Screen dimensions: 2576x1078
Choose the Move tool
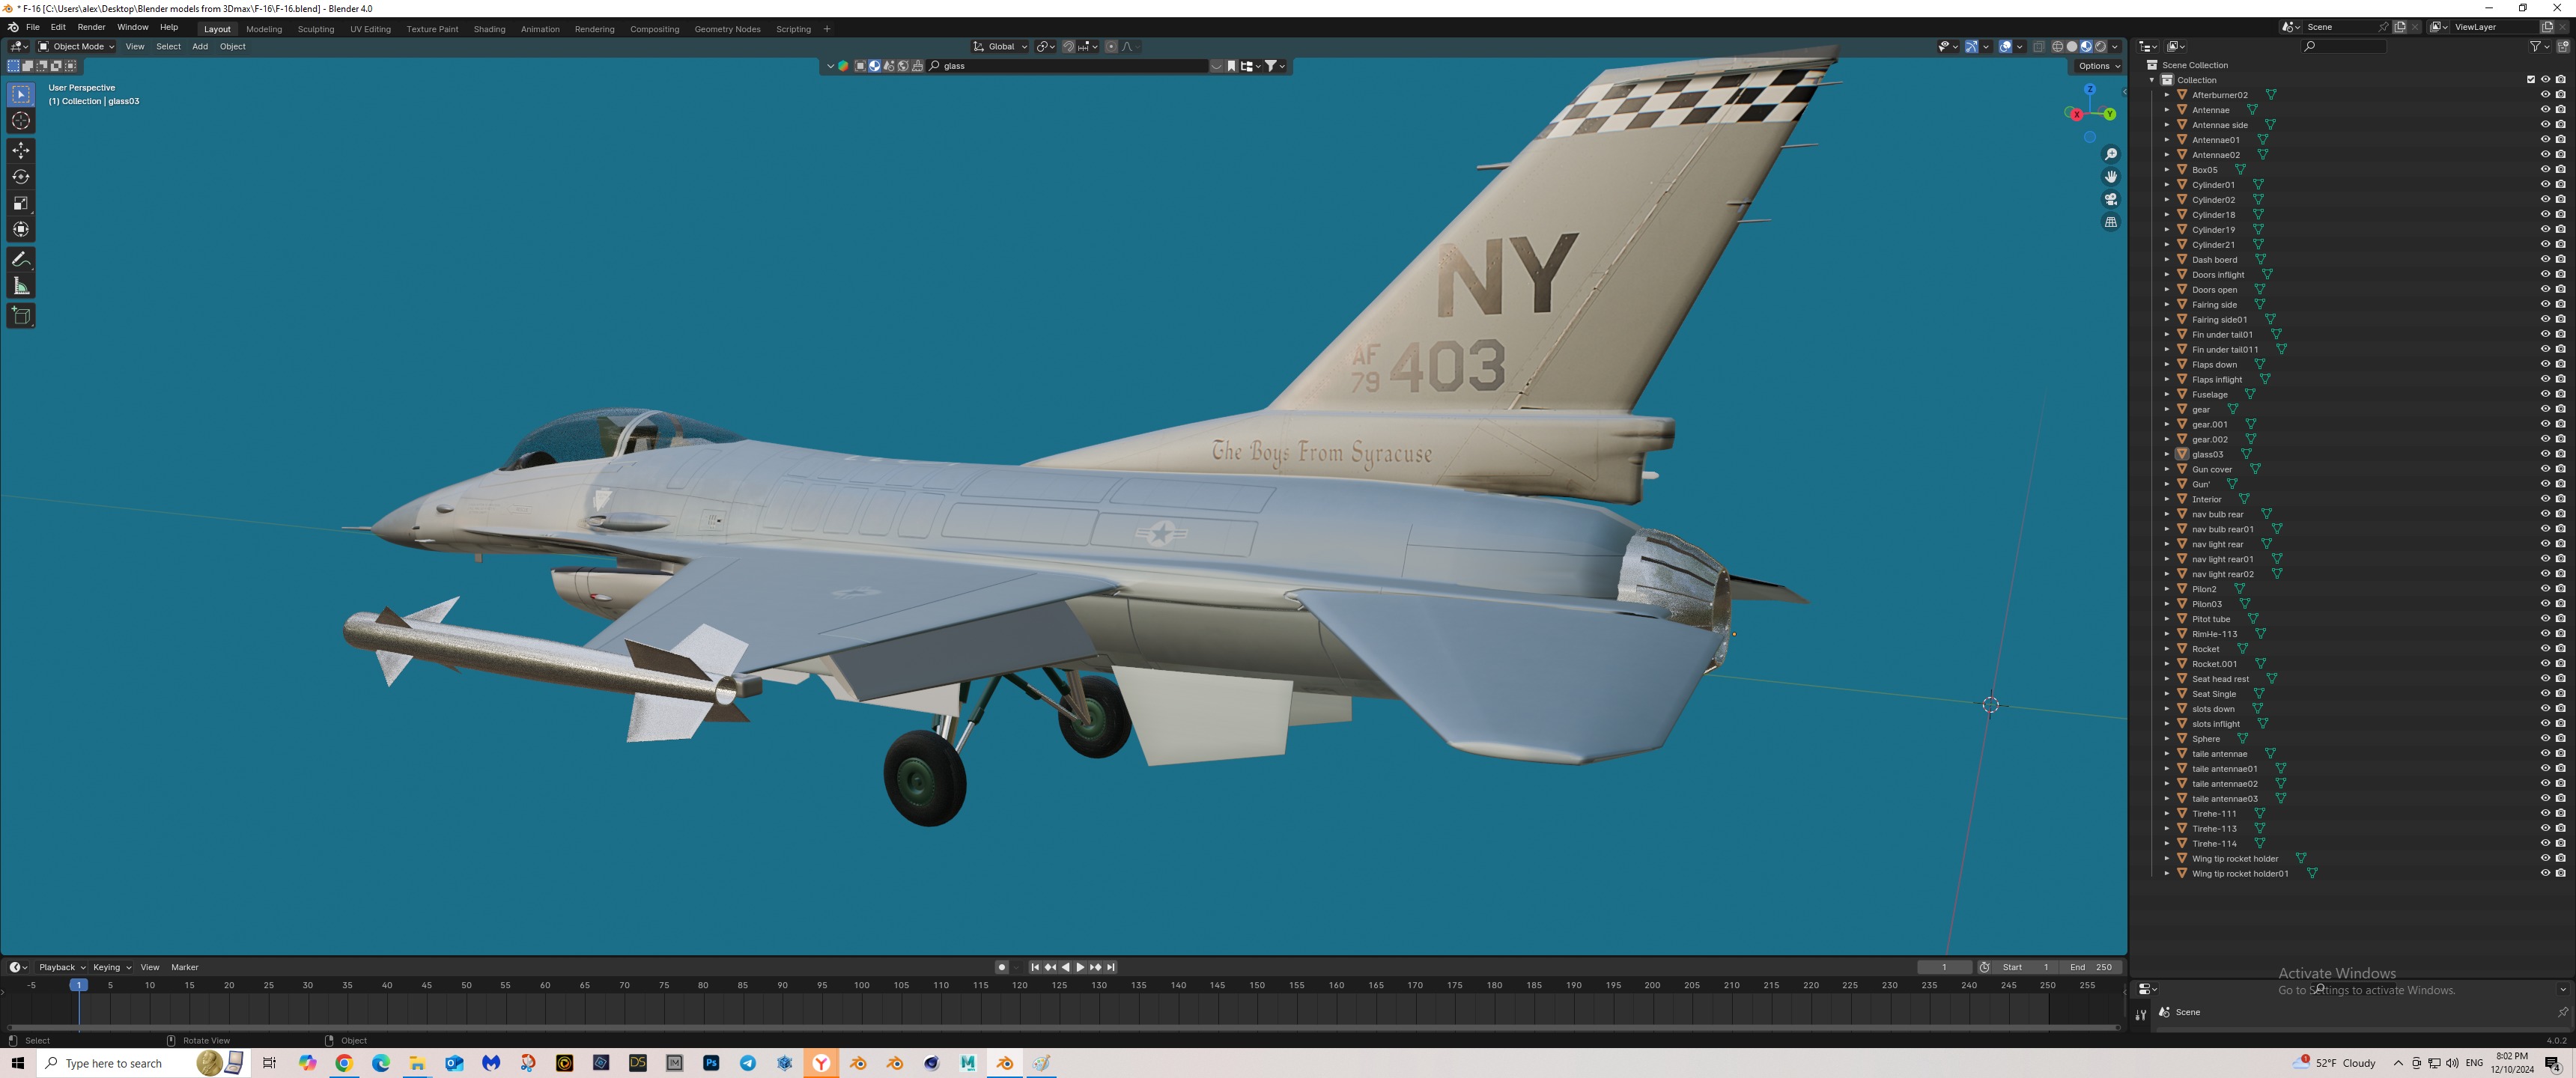[x=21, y=150]
